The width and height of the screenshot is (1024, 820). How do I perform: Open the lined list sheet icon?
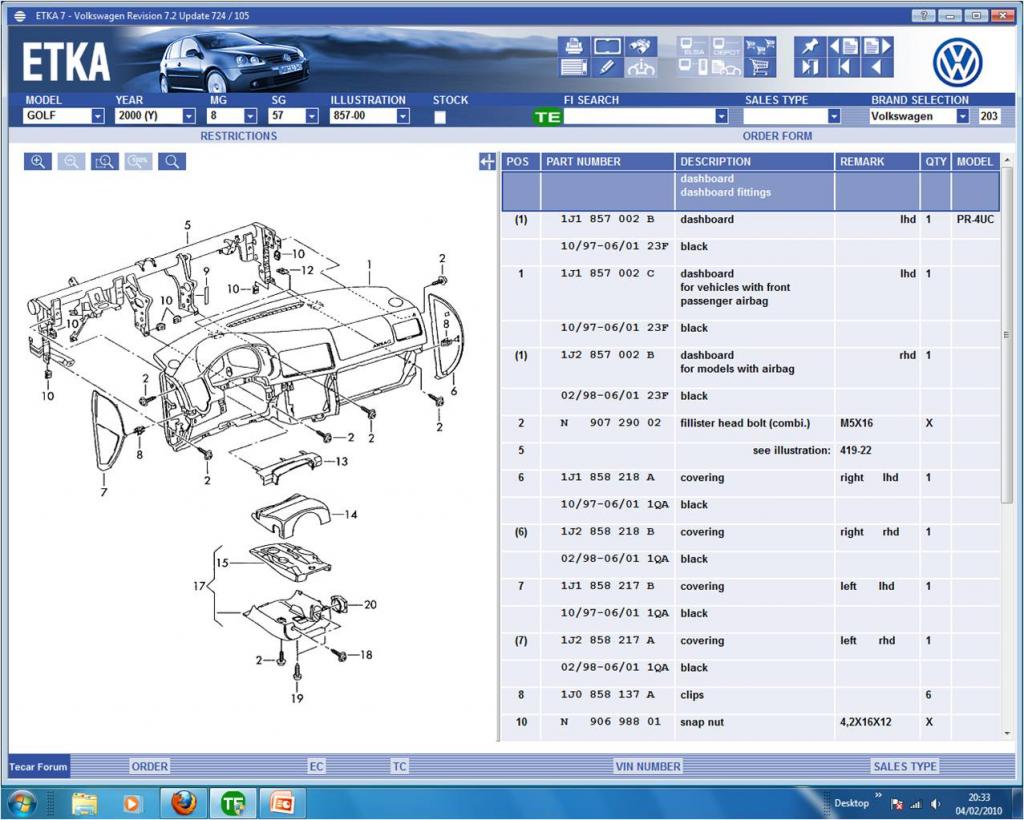573,67
